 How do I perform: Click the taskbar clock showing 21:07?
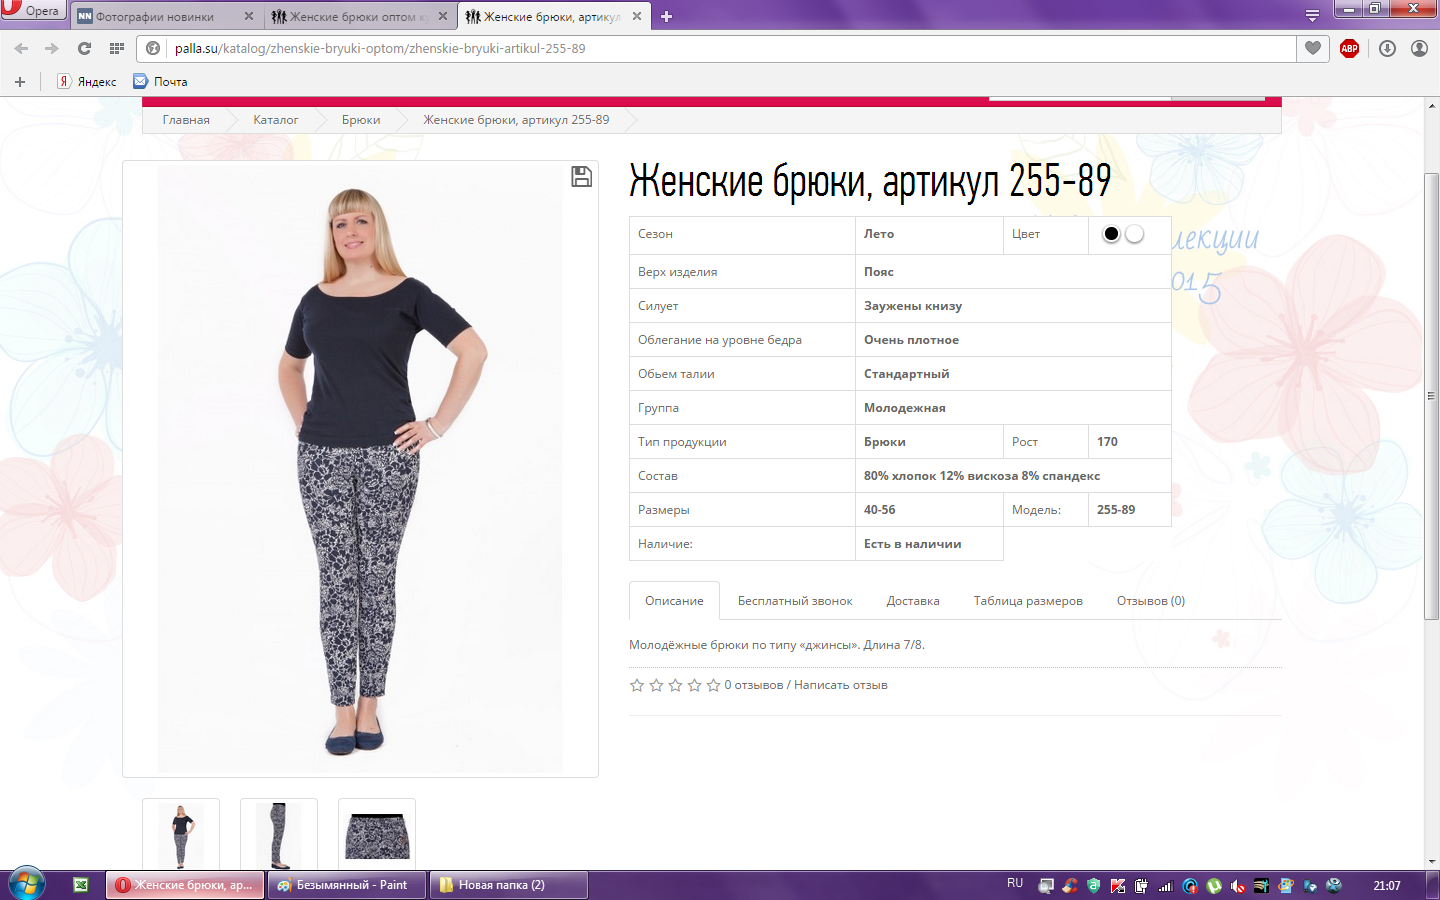(1387, 886)
